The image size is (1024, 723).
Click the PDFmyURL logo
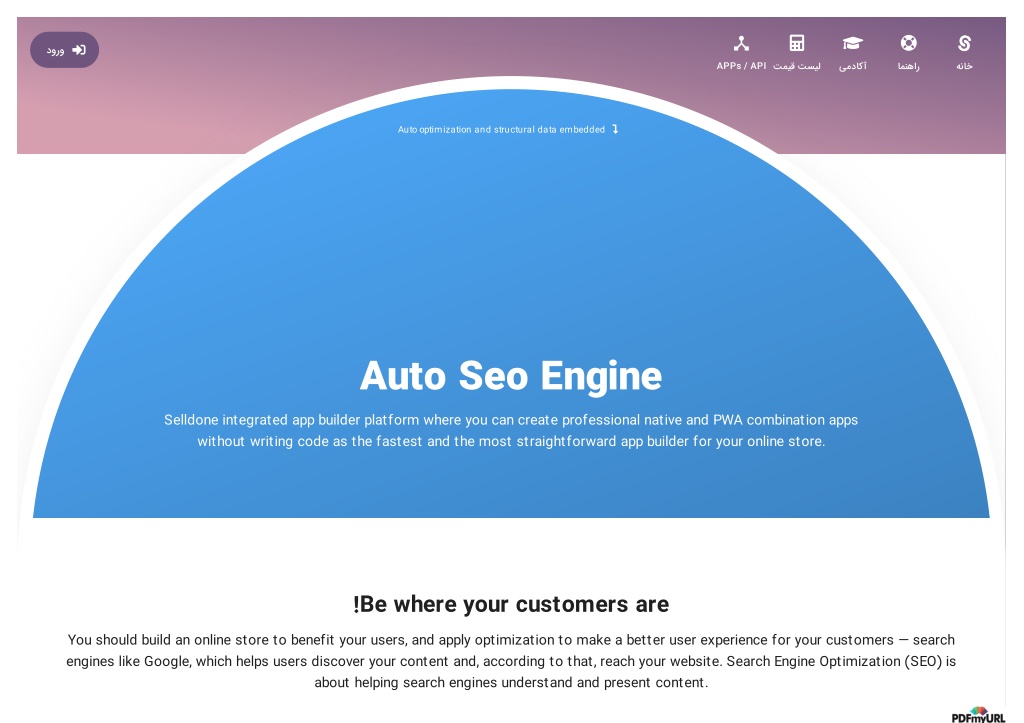978,715
